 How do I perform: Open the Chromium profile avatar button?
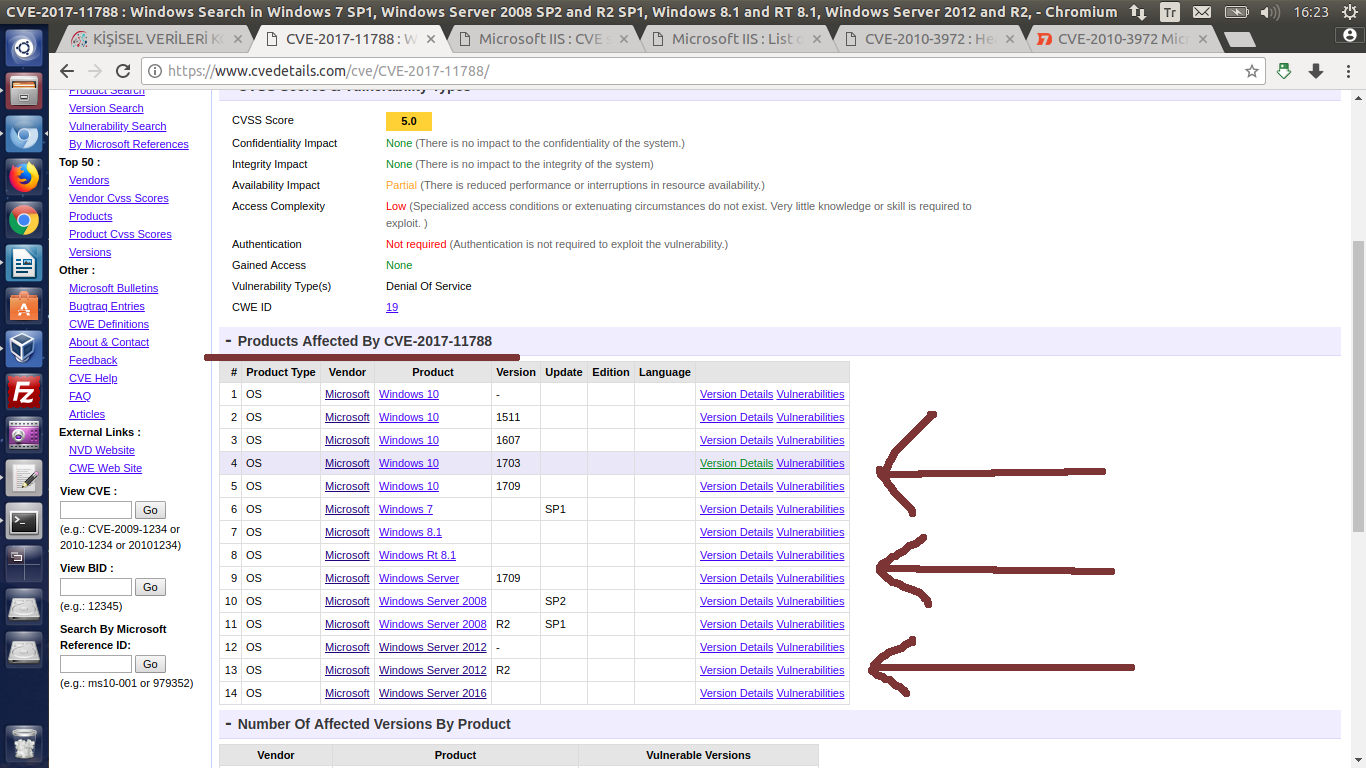(x=1349, y=33)
